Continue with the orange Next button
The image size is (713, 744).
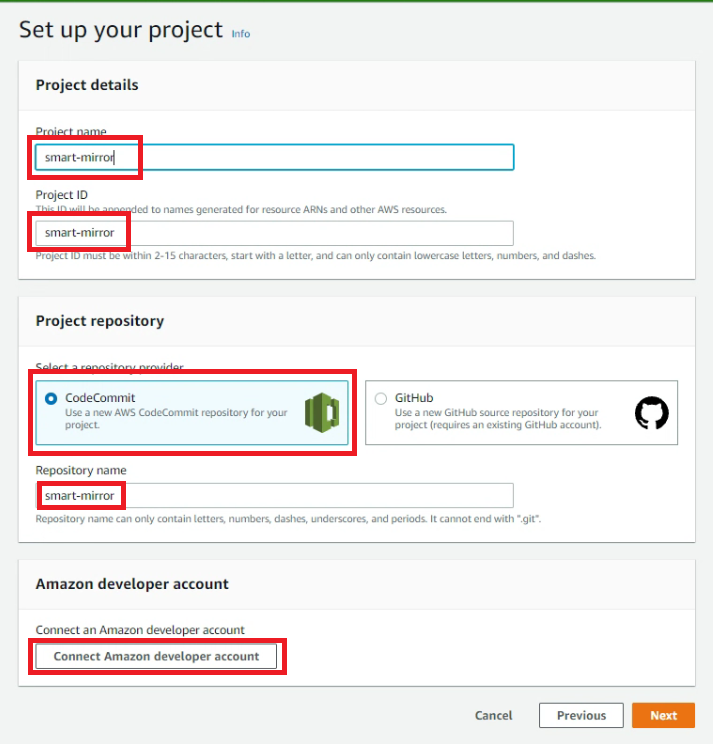(663, 716)
